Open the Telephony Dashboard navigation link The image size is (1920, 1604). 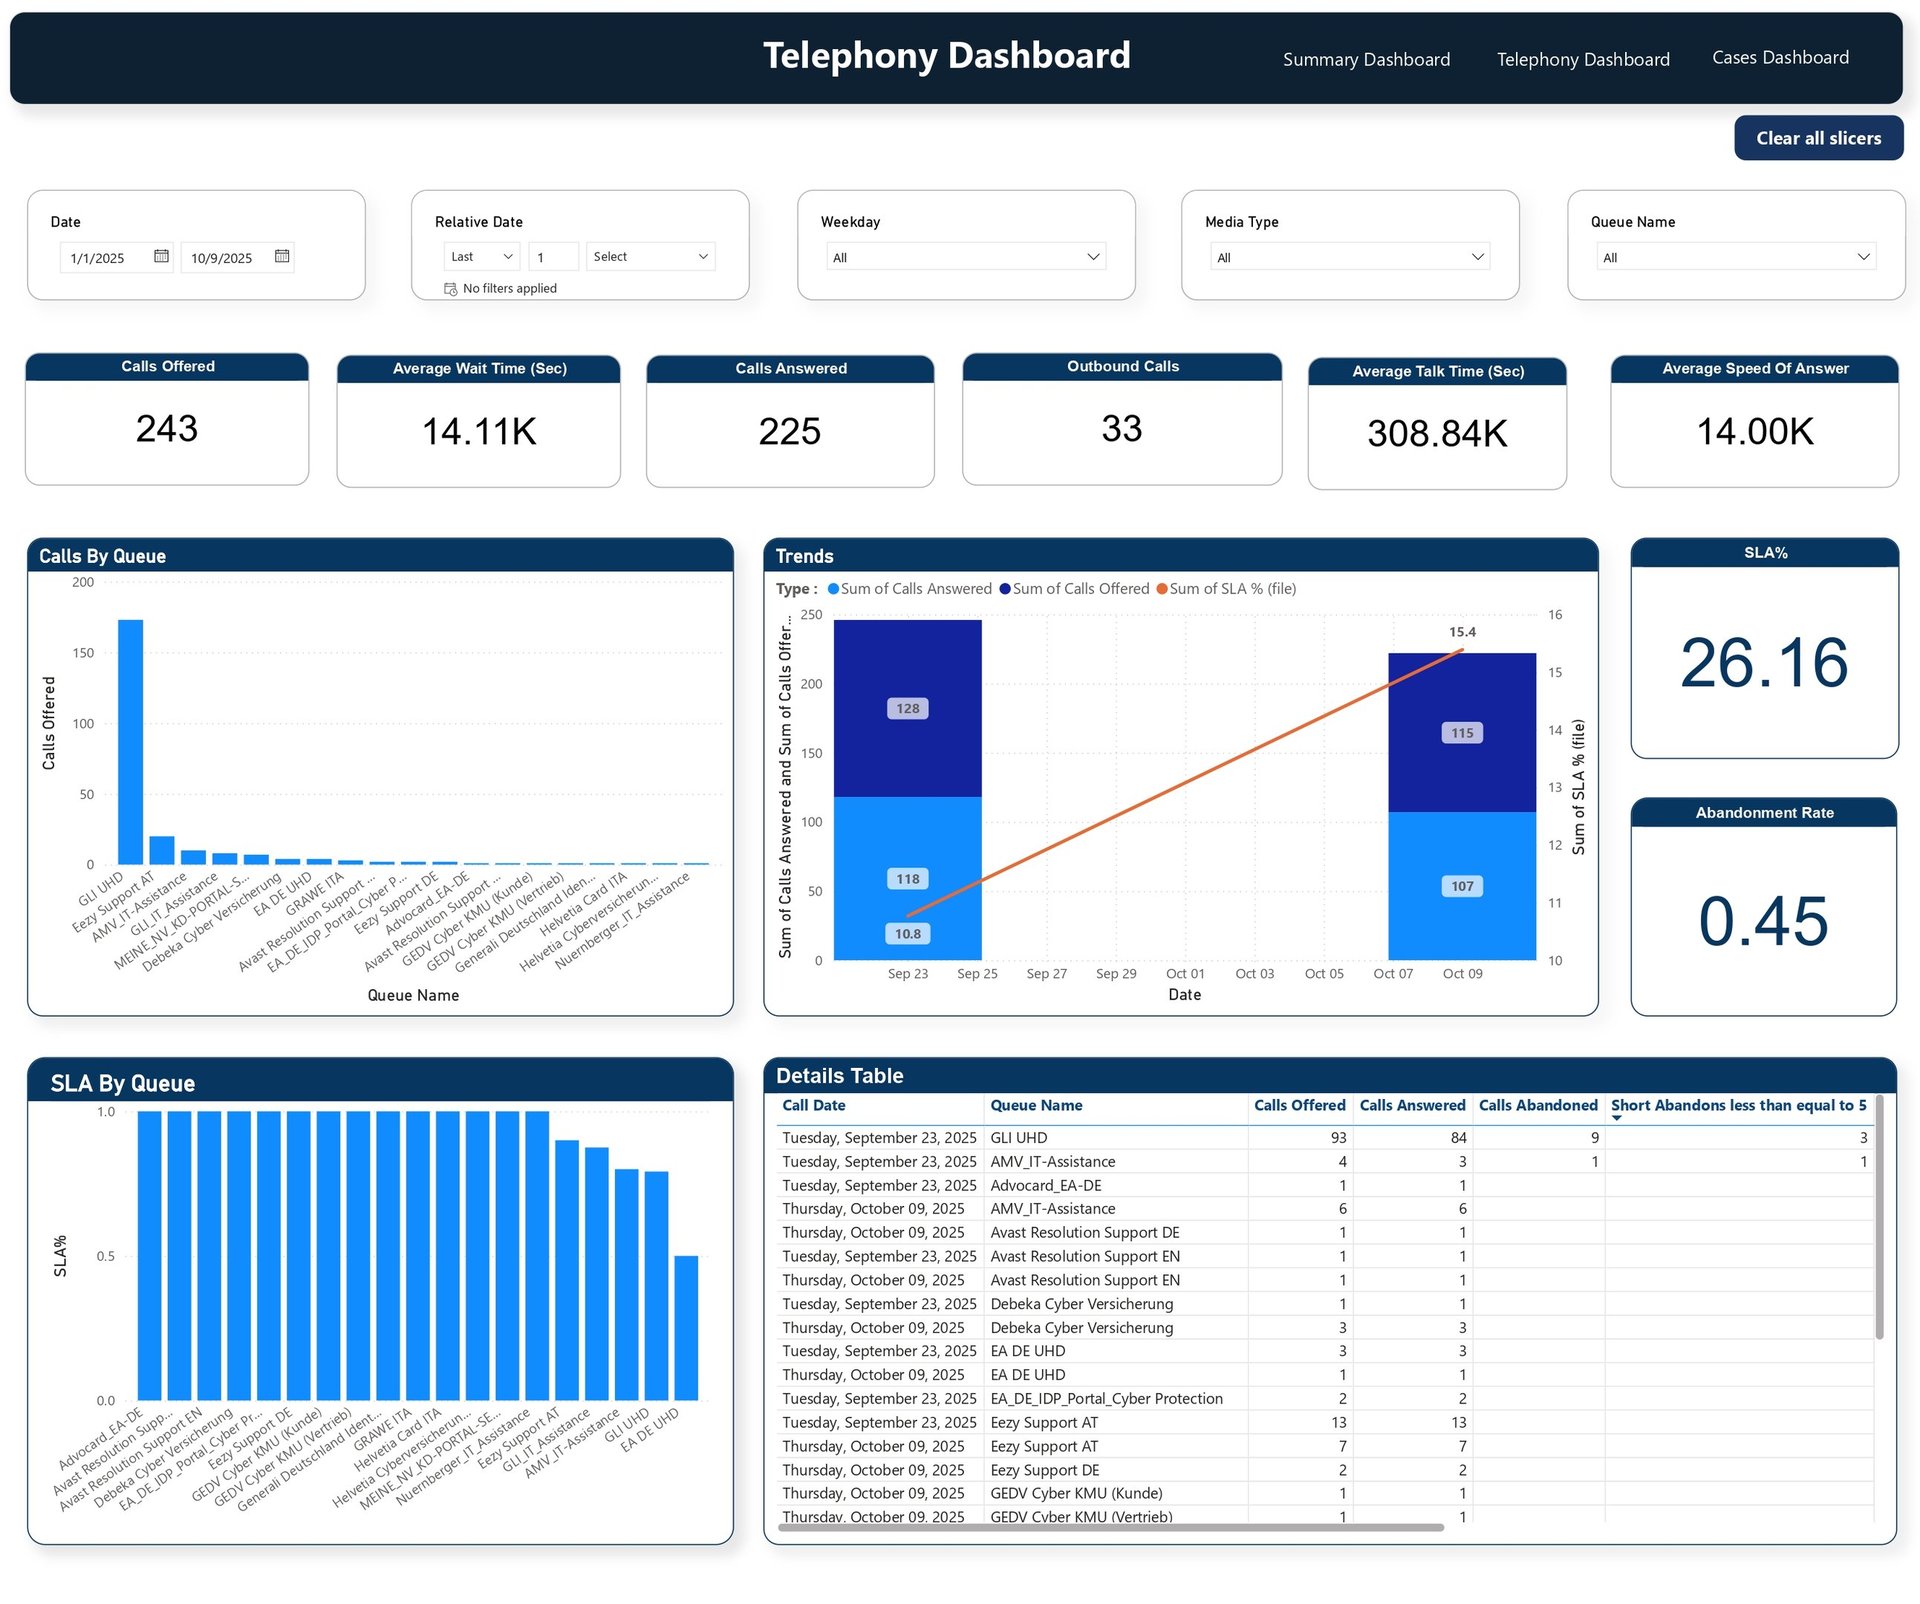pos(1583,59)
